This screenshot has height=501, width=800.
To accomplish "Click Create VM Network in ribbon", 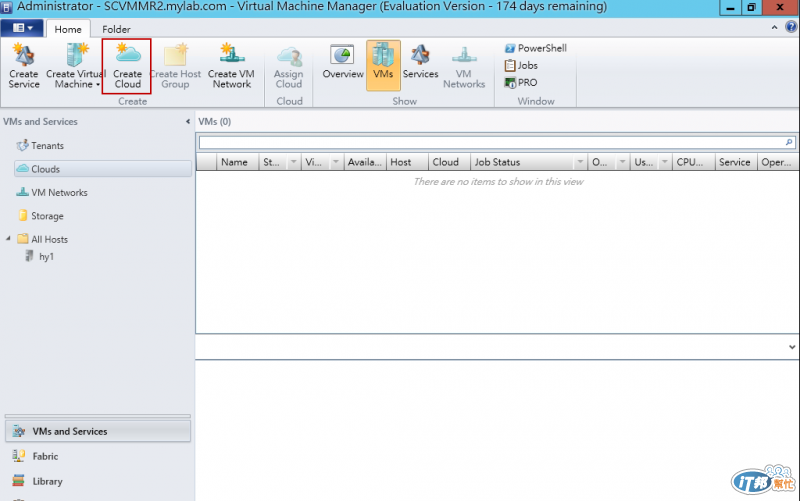I will [231, 66].
